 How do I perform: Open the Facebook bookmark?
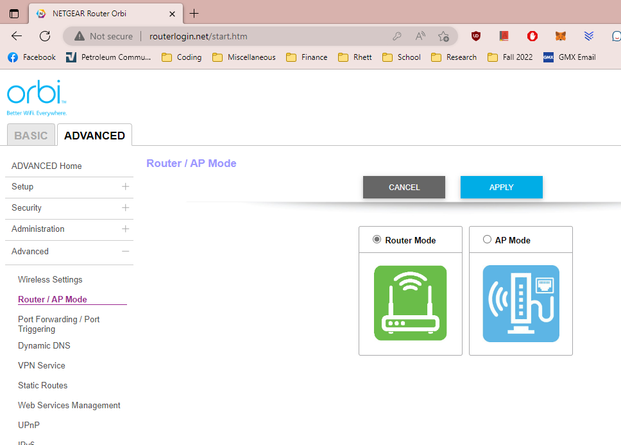31,57
